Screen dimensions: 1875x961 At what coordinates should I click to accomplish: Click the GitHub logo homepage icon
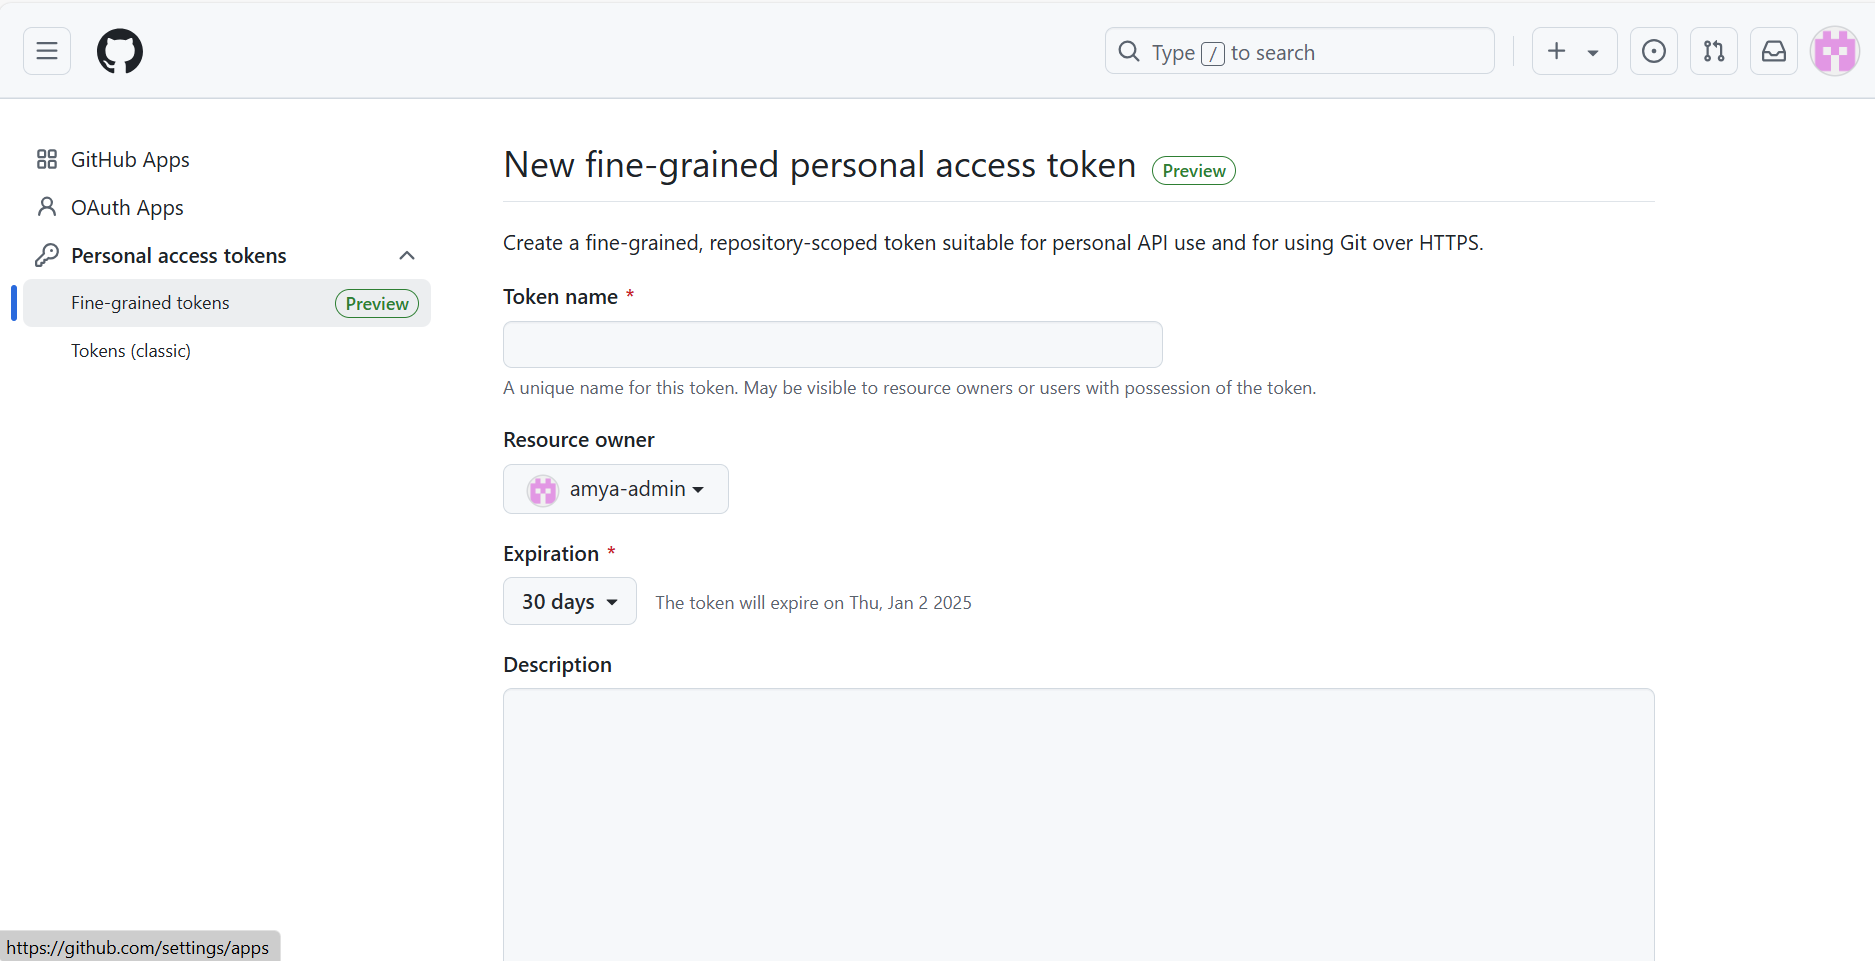tap(120, 51)
